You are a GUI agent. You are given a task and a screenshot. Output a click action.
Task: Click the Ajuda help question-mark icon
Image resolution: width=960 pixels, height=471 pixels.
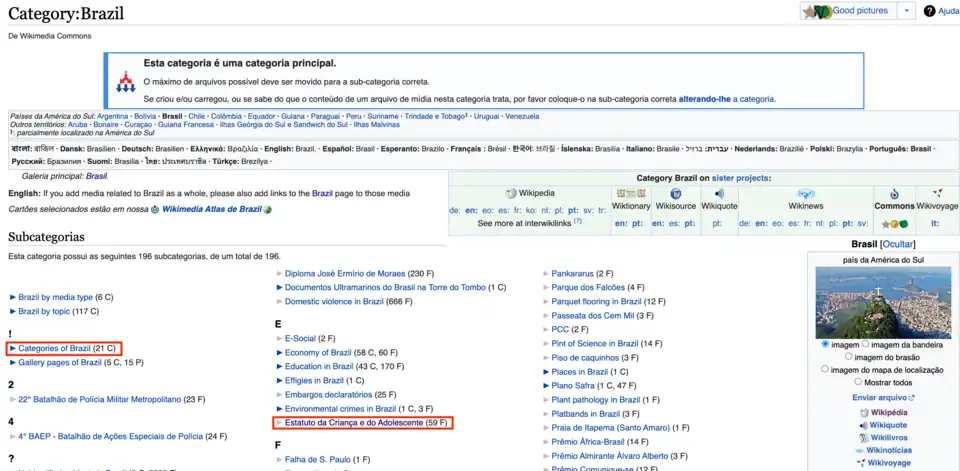929,11
